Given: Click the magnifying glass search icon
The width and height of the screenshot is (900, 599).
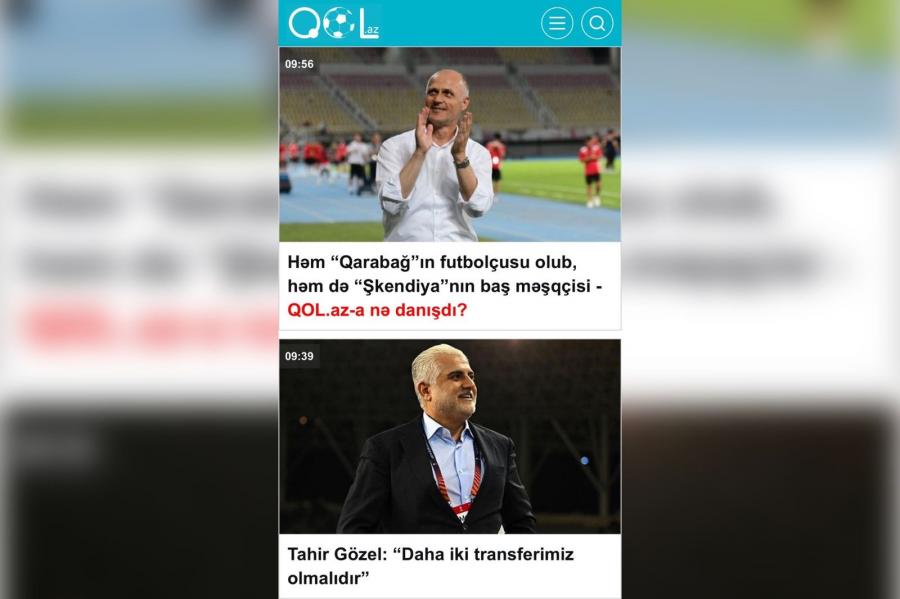Looking at the screenshot, I should click(x=597, y=23).
